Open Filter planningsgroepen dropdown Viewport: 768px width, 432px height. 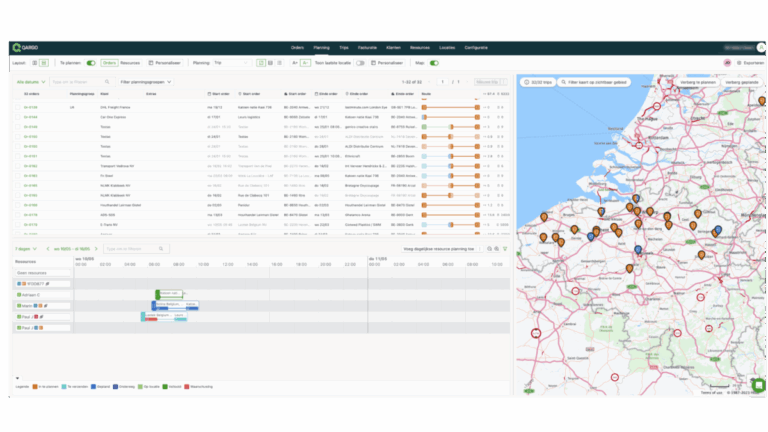coord(145,82)
